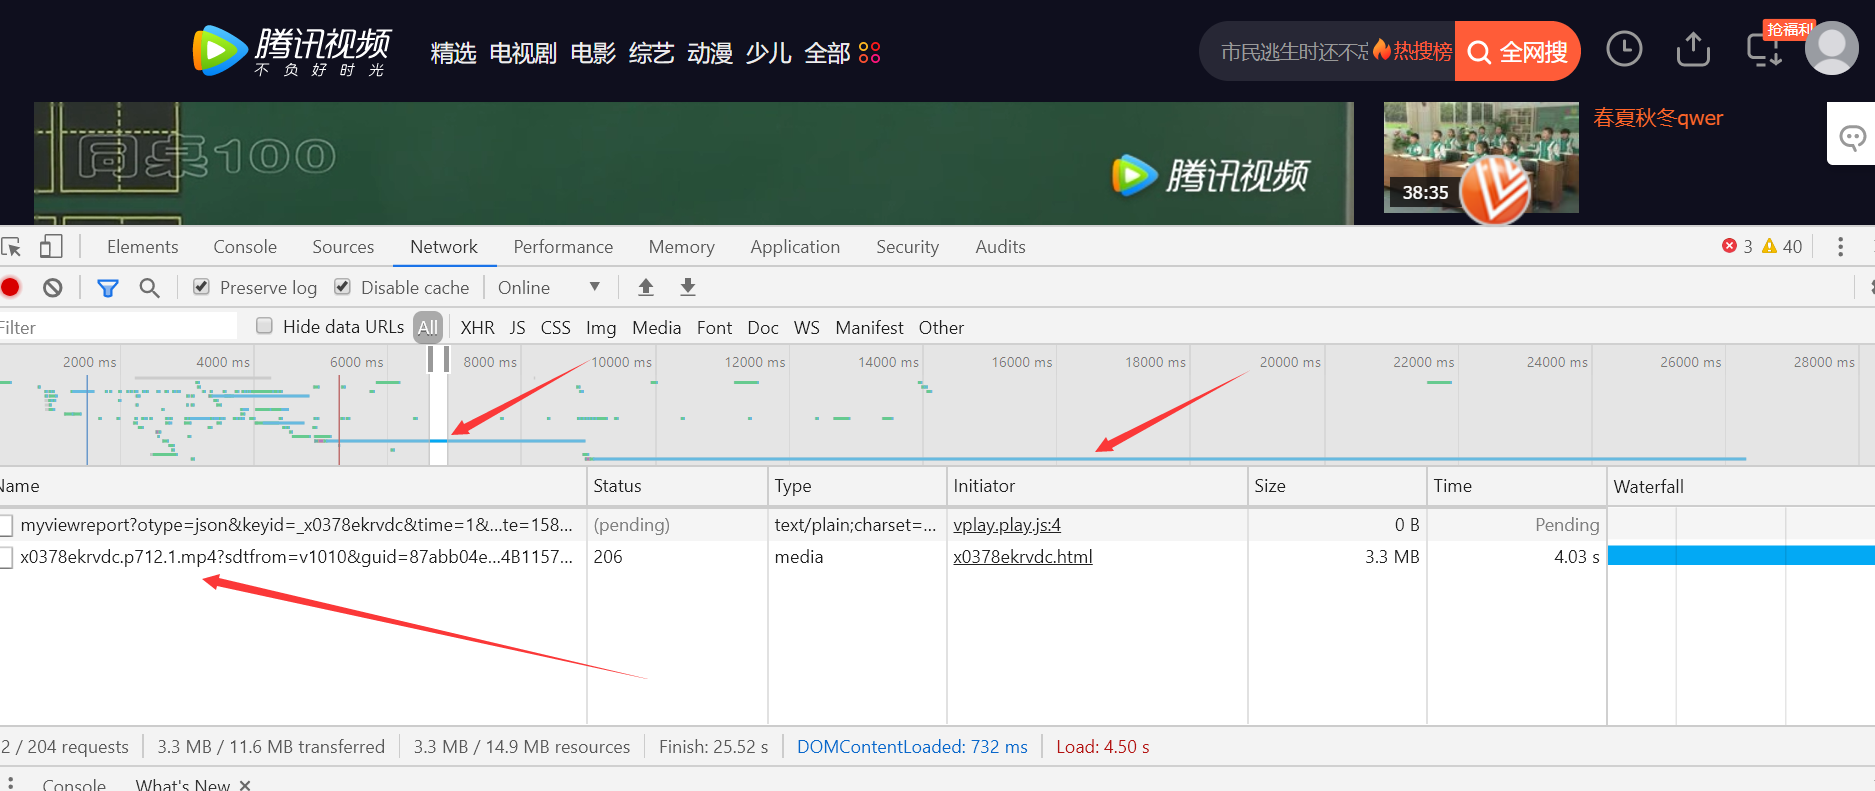Open the client download icon
Viewport: 1875px width, 791px height.
pos(1764,50)
